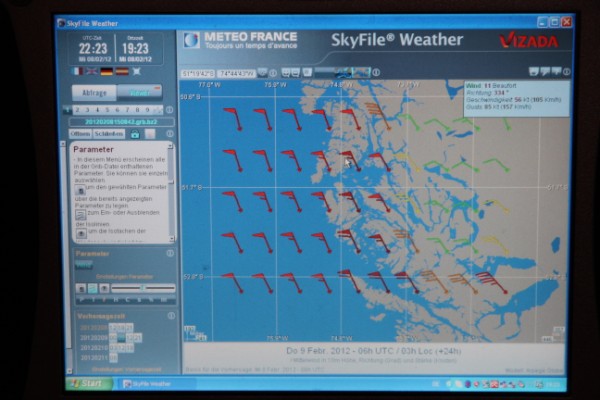Click the parameter transparency slider
600x400 pixels.
[x=143, y=288]
